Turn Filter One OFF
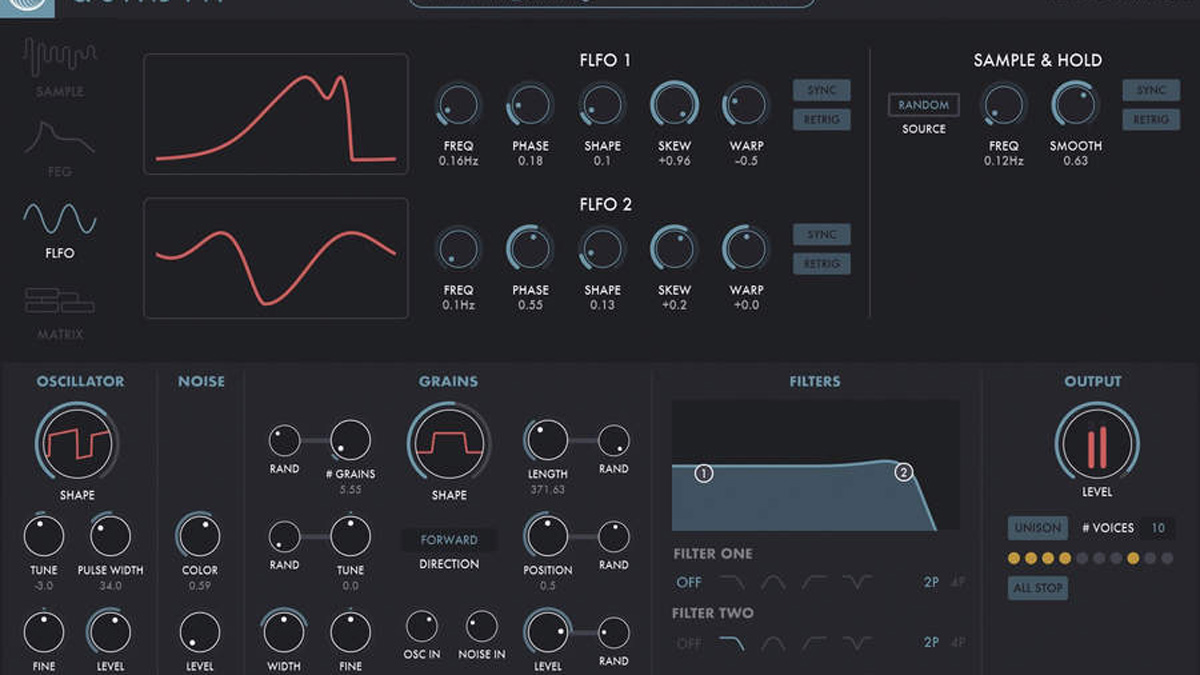The height and width of the screenshot is (675, 1200). pyautogui.click(x=689, y=581)
